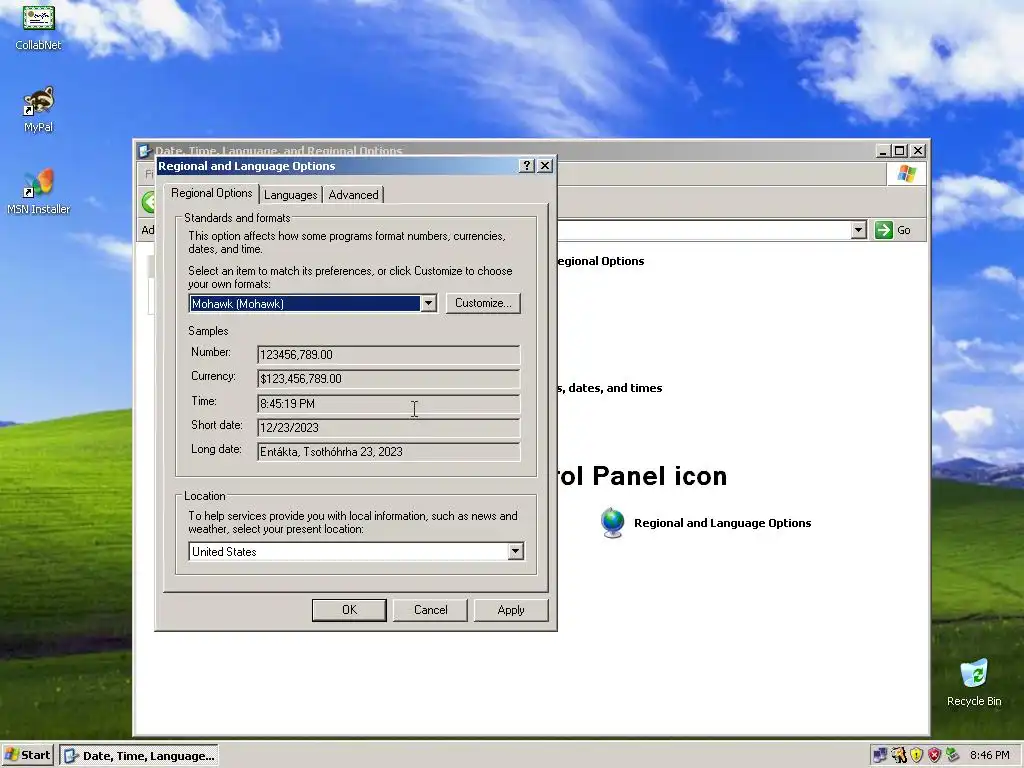Viewport: 1024px width, 768px height.
Task: Switch to the Regional Options tab
Action: coord(212,193)
